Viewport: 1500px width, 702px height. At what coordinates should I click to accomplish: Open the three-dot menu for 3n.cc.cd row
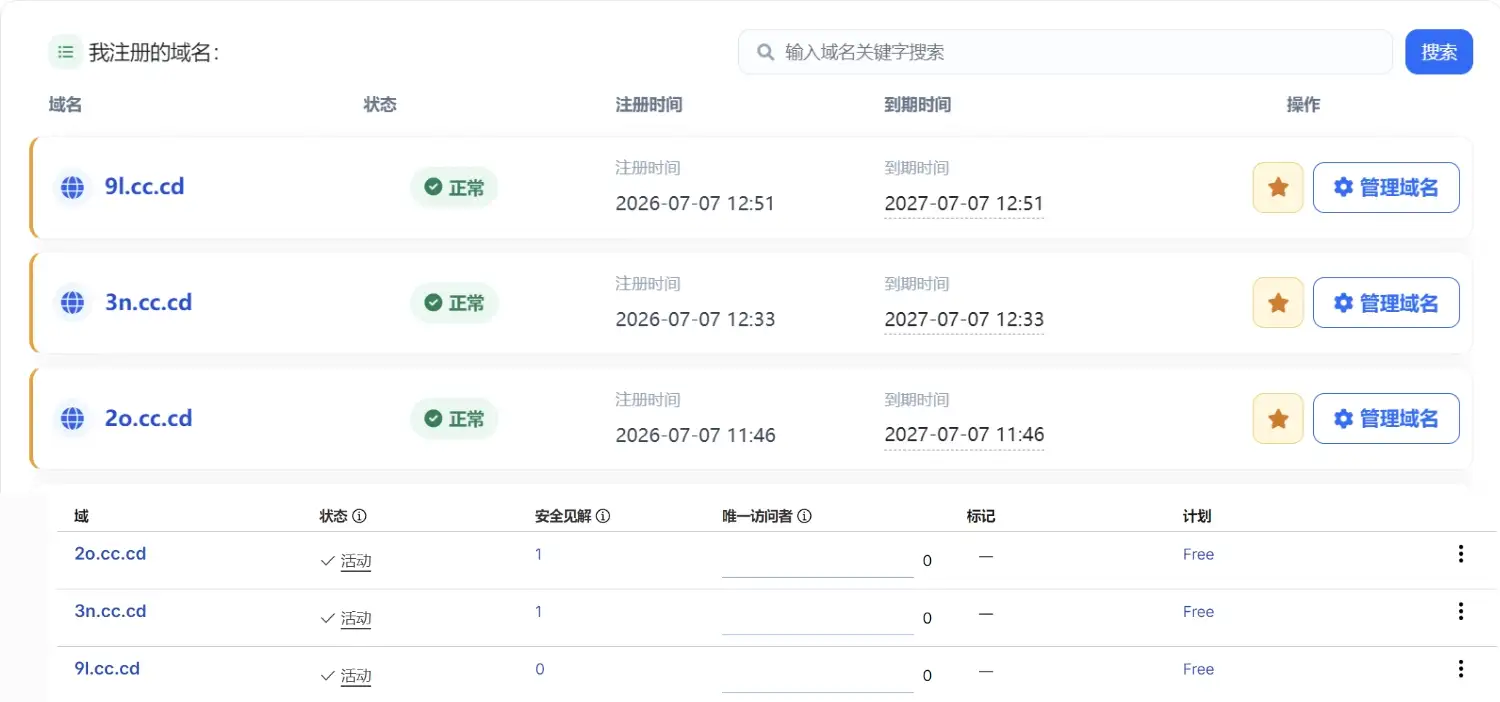tap(1461, 611)
